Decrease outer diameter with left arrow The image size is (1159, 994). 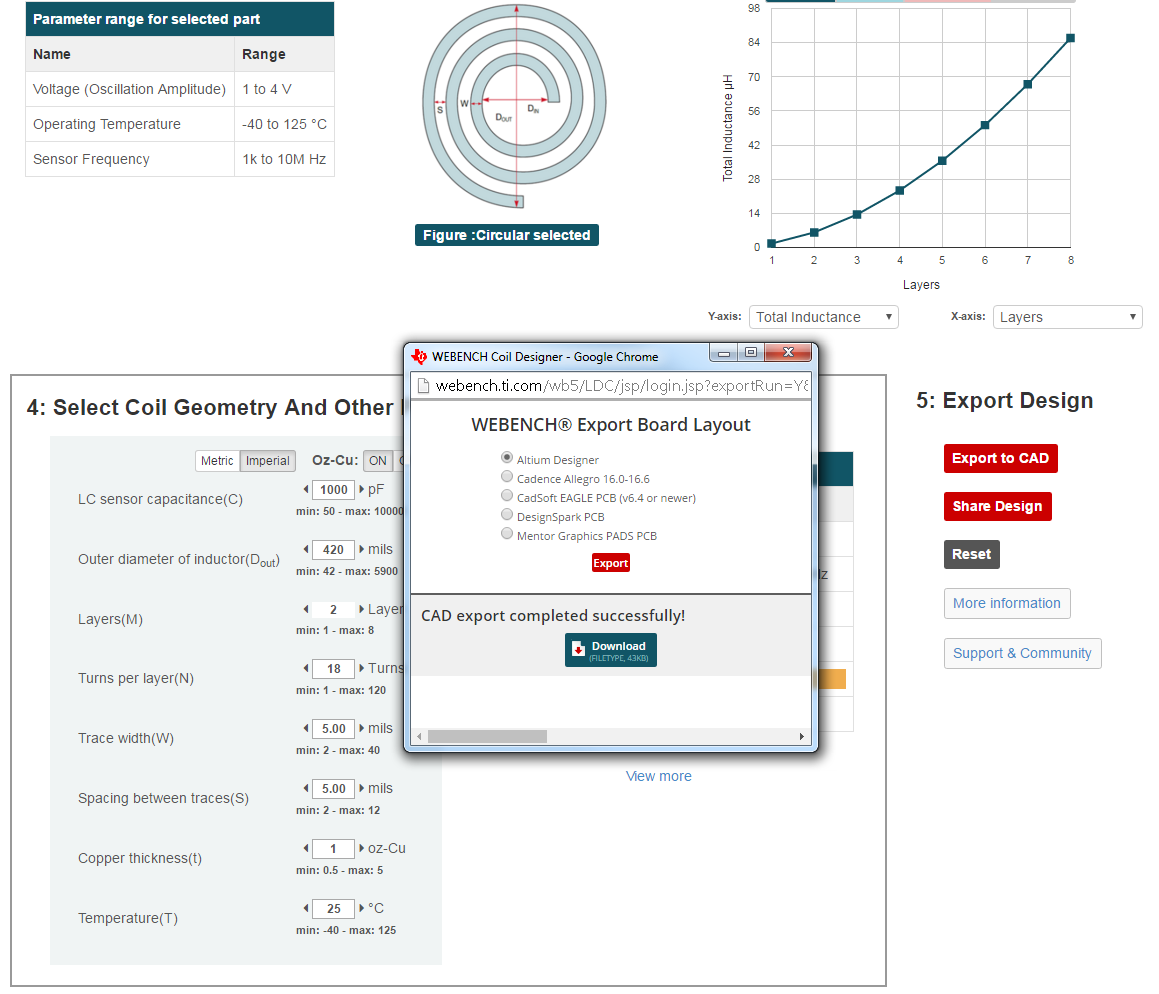pyautogui.click(x=306, y=549)
